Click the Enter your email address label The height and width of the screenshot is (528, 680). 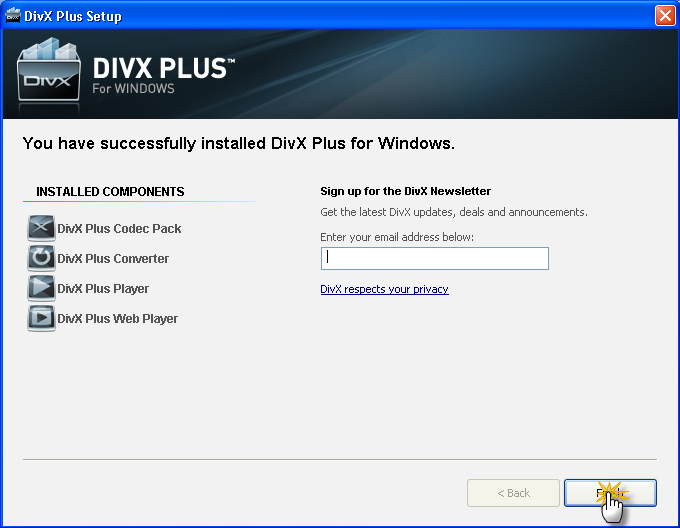(397, 237)
